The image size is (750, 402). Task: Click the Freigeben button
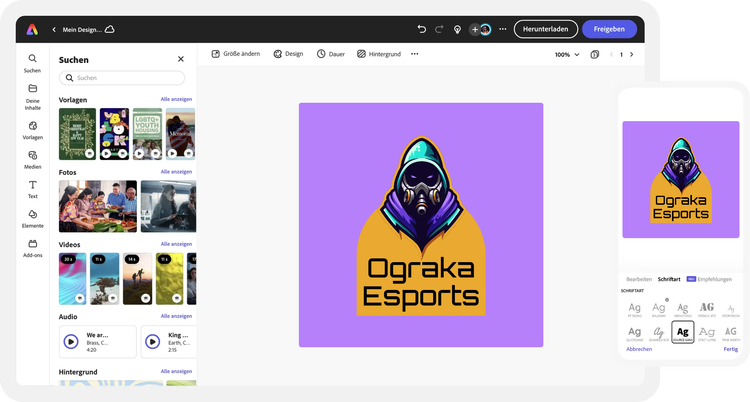click(609, 29)
